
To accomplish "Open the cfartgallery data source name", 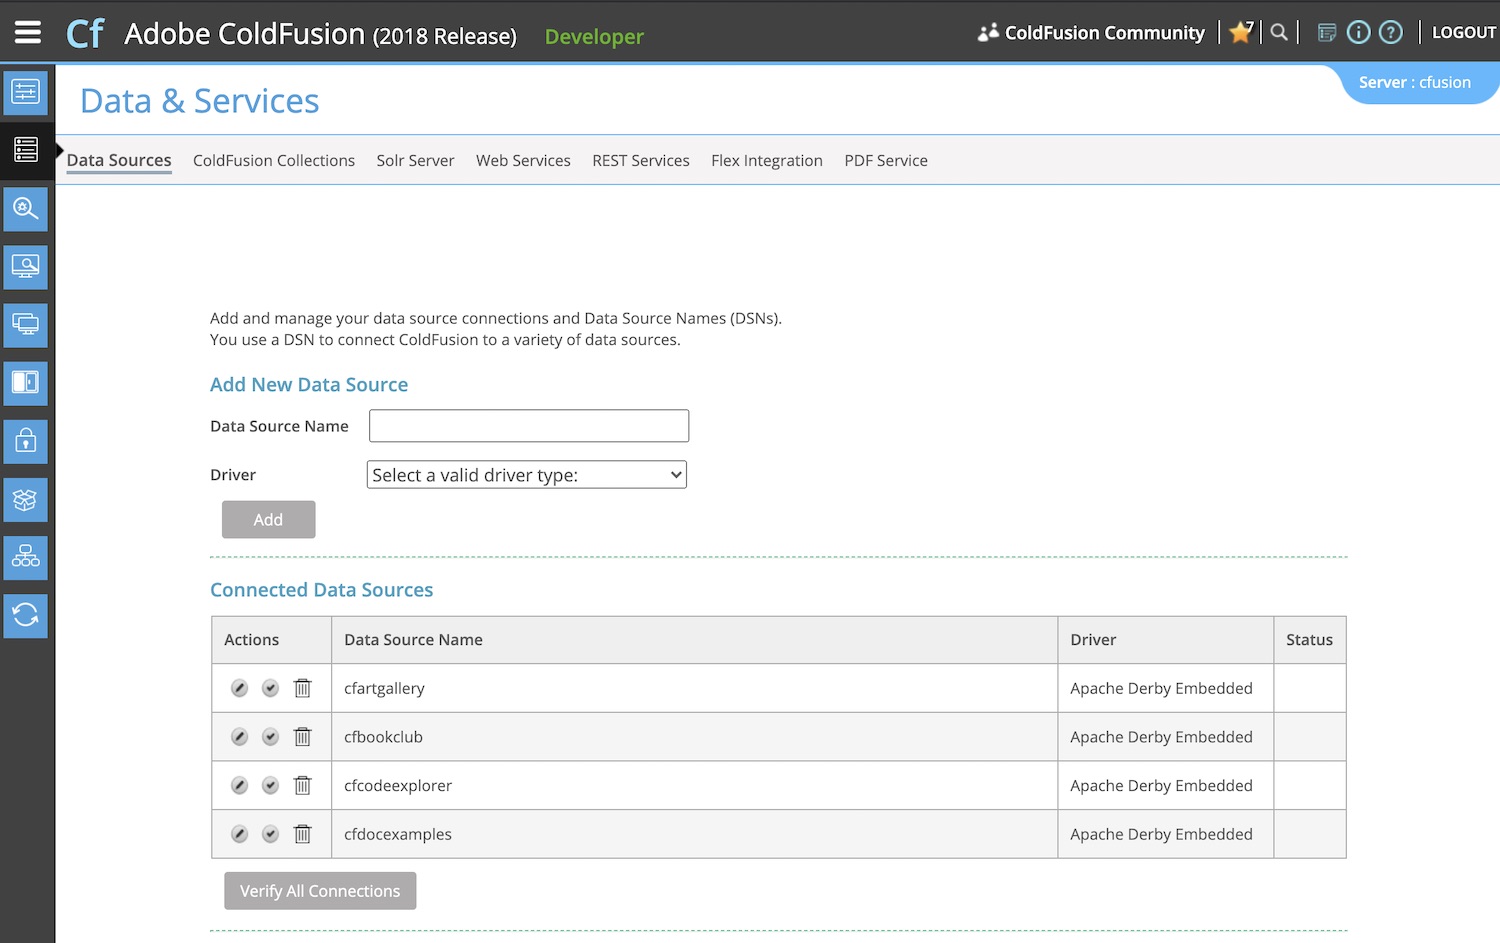I will click(384, 688).
